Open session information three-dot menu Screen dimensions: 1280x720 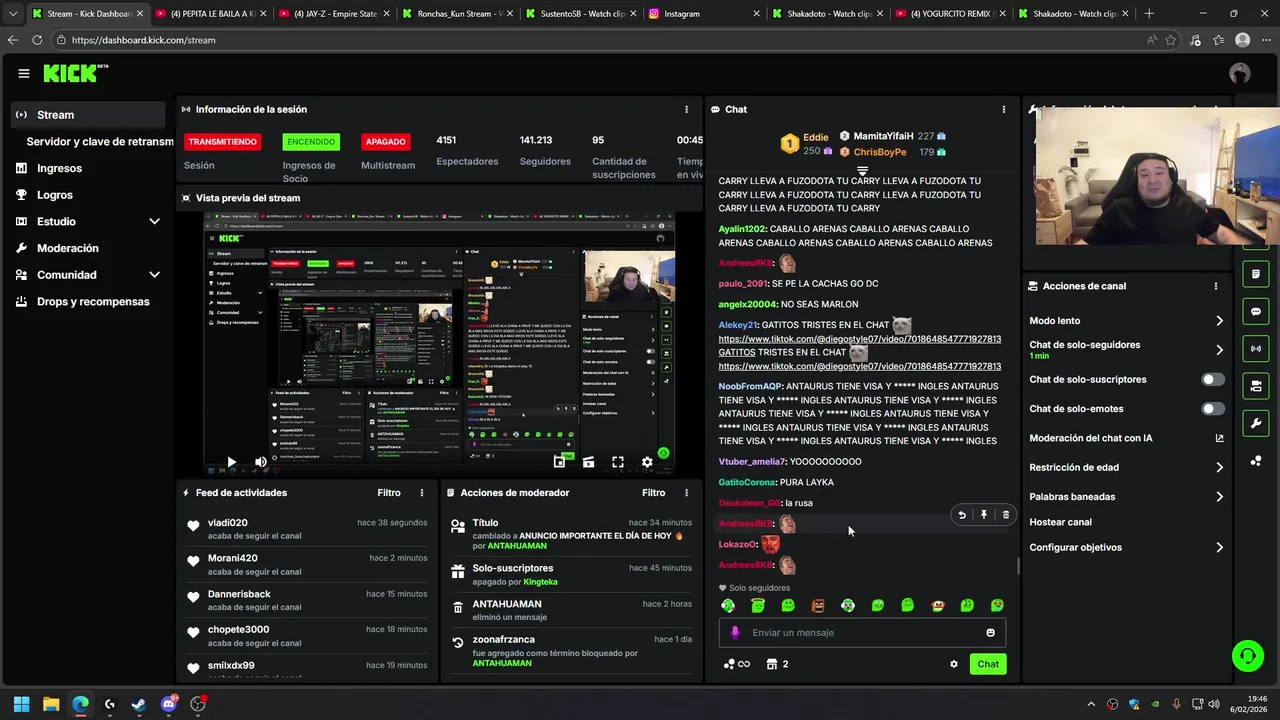[x=686, y=110]
